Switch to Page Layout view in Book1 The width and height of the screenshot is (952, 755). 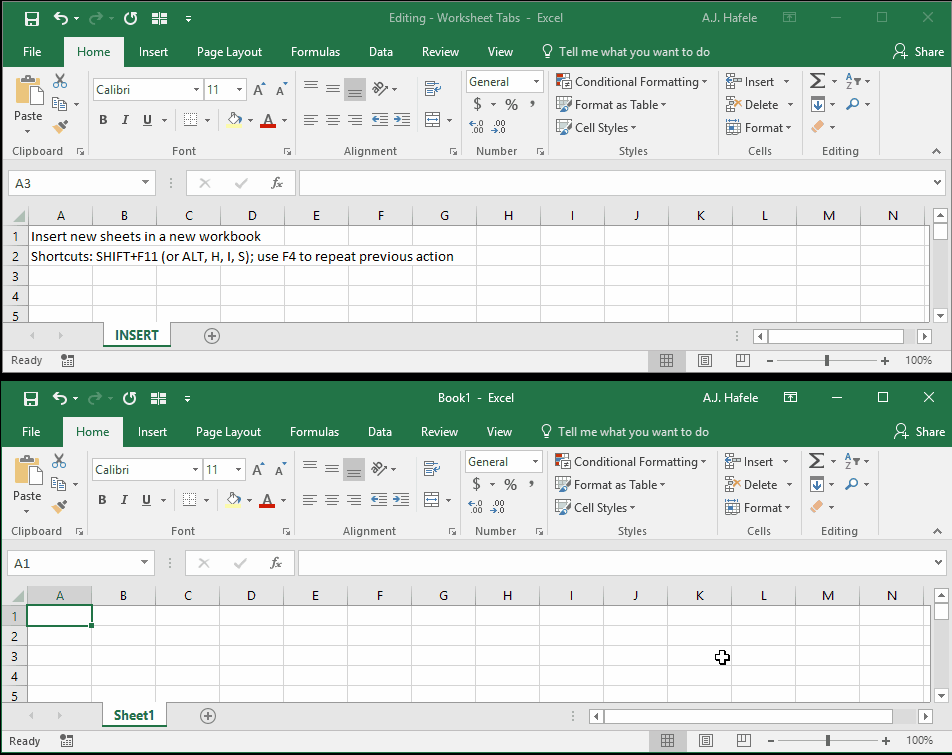click(706, 740)
